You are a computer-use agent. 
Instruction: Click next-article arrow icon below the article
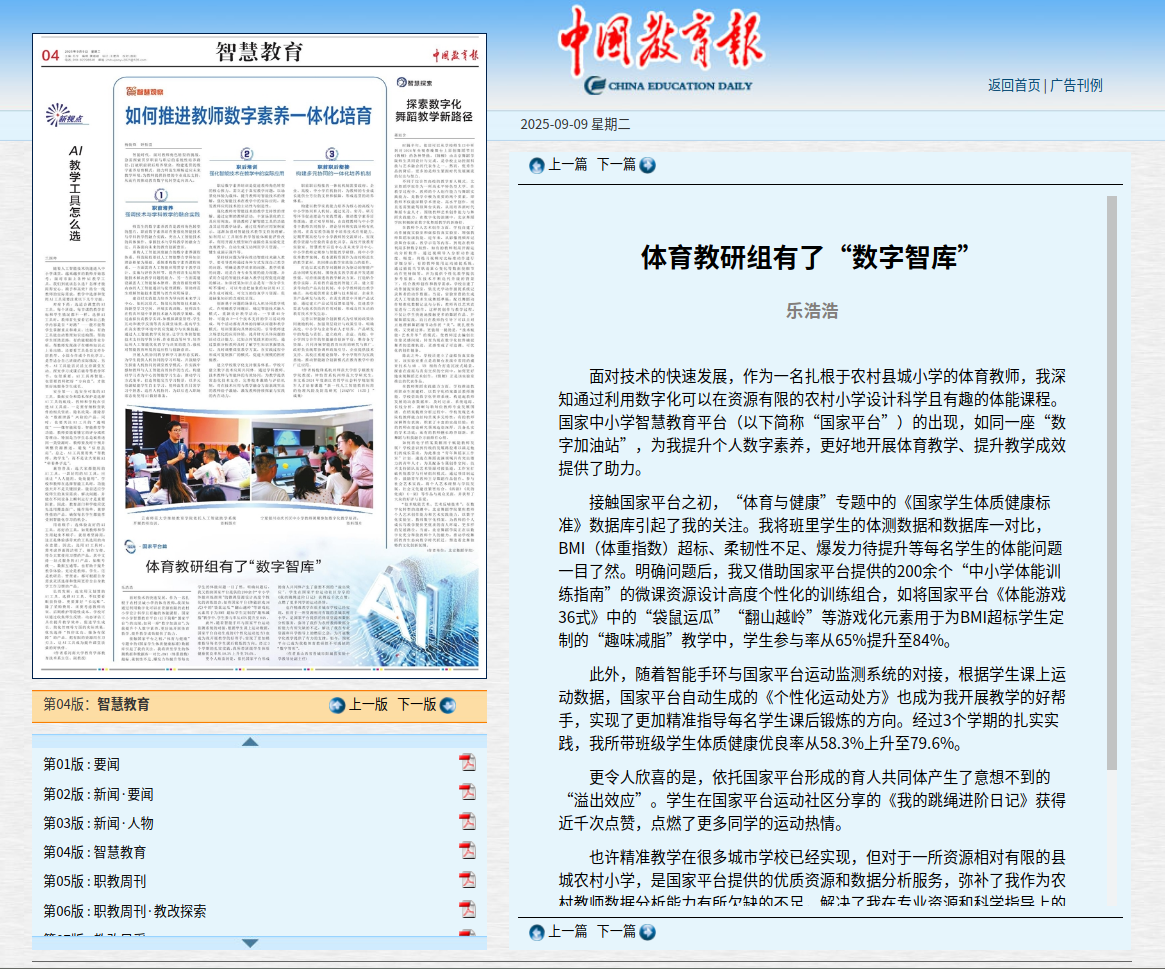pos(647,932)
